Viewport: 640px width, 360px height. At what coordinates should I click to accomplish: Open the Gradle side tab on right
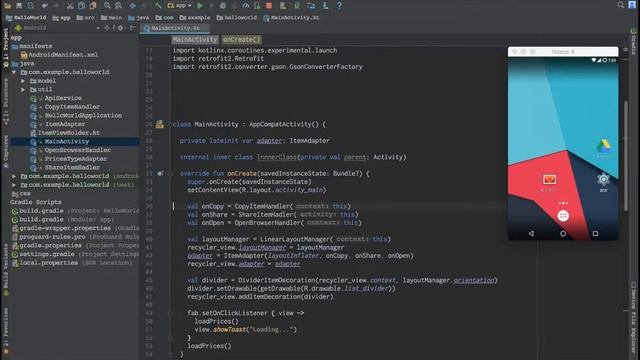(633, 41)
